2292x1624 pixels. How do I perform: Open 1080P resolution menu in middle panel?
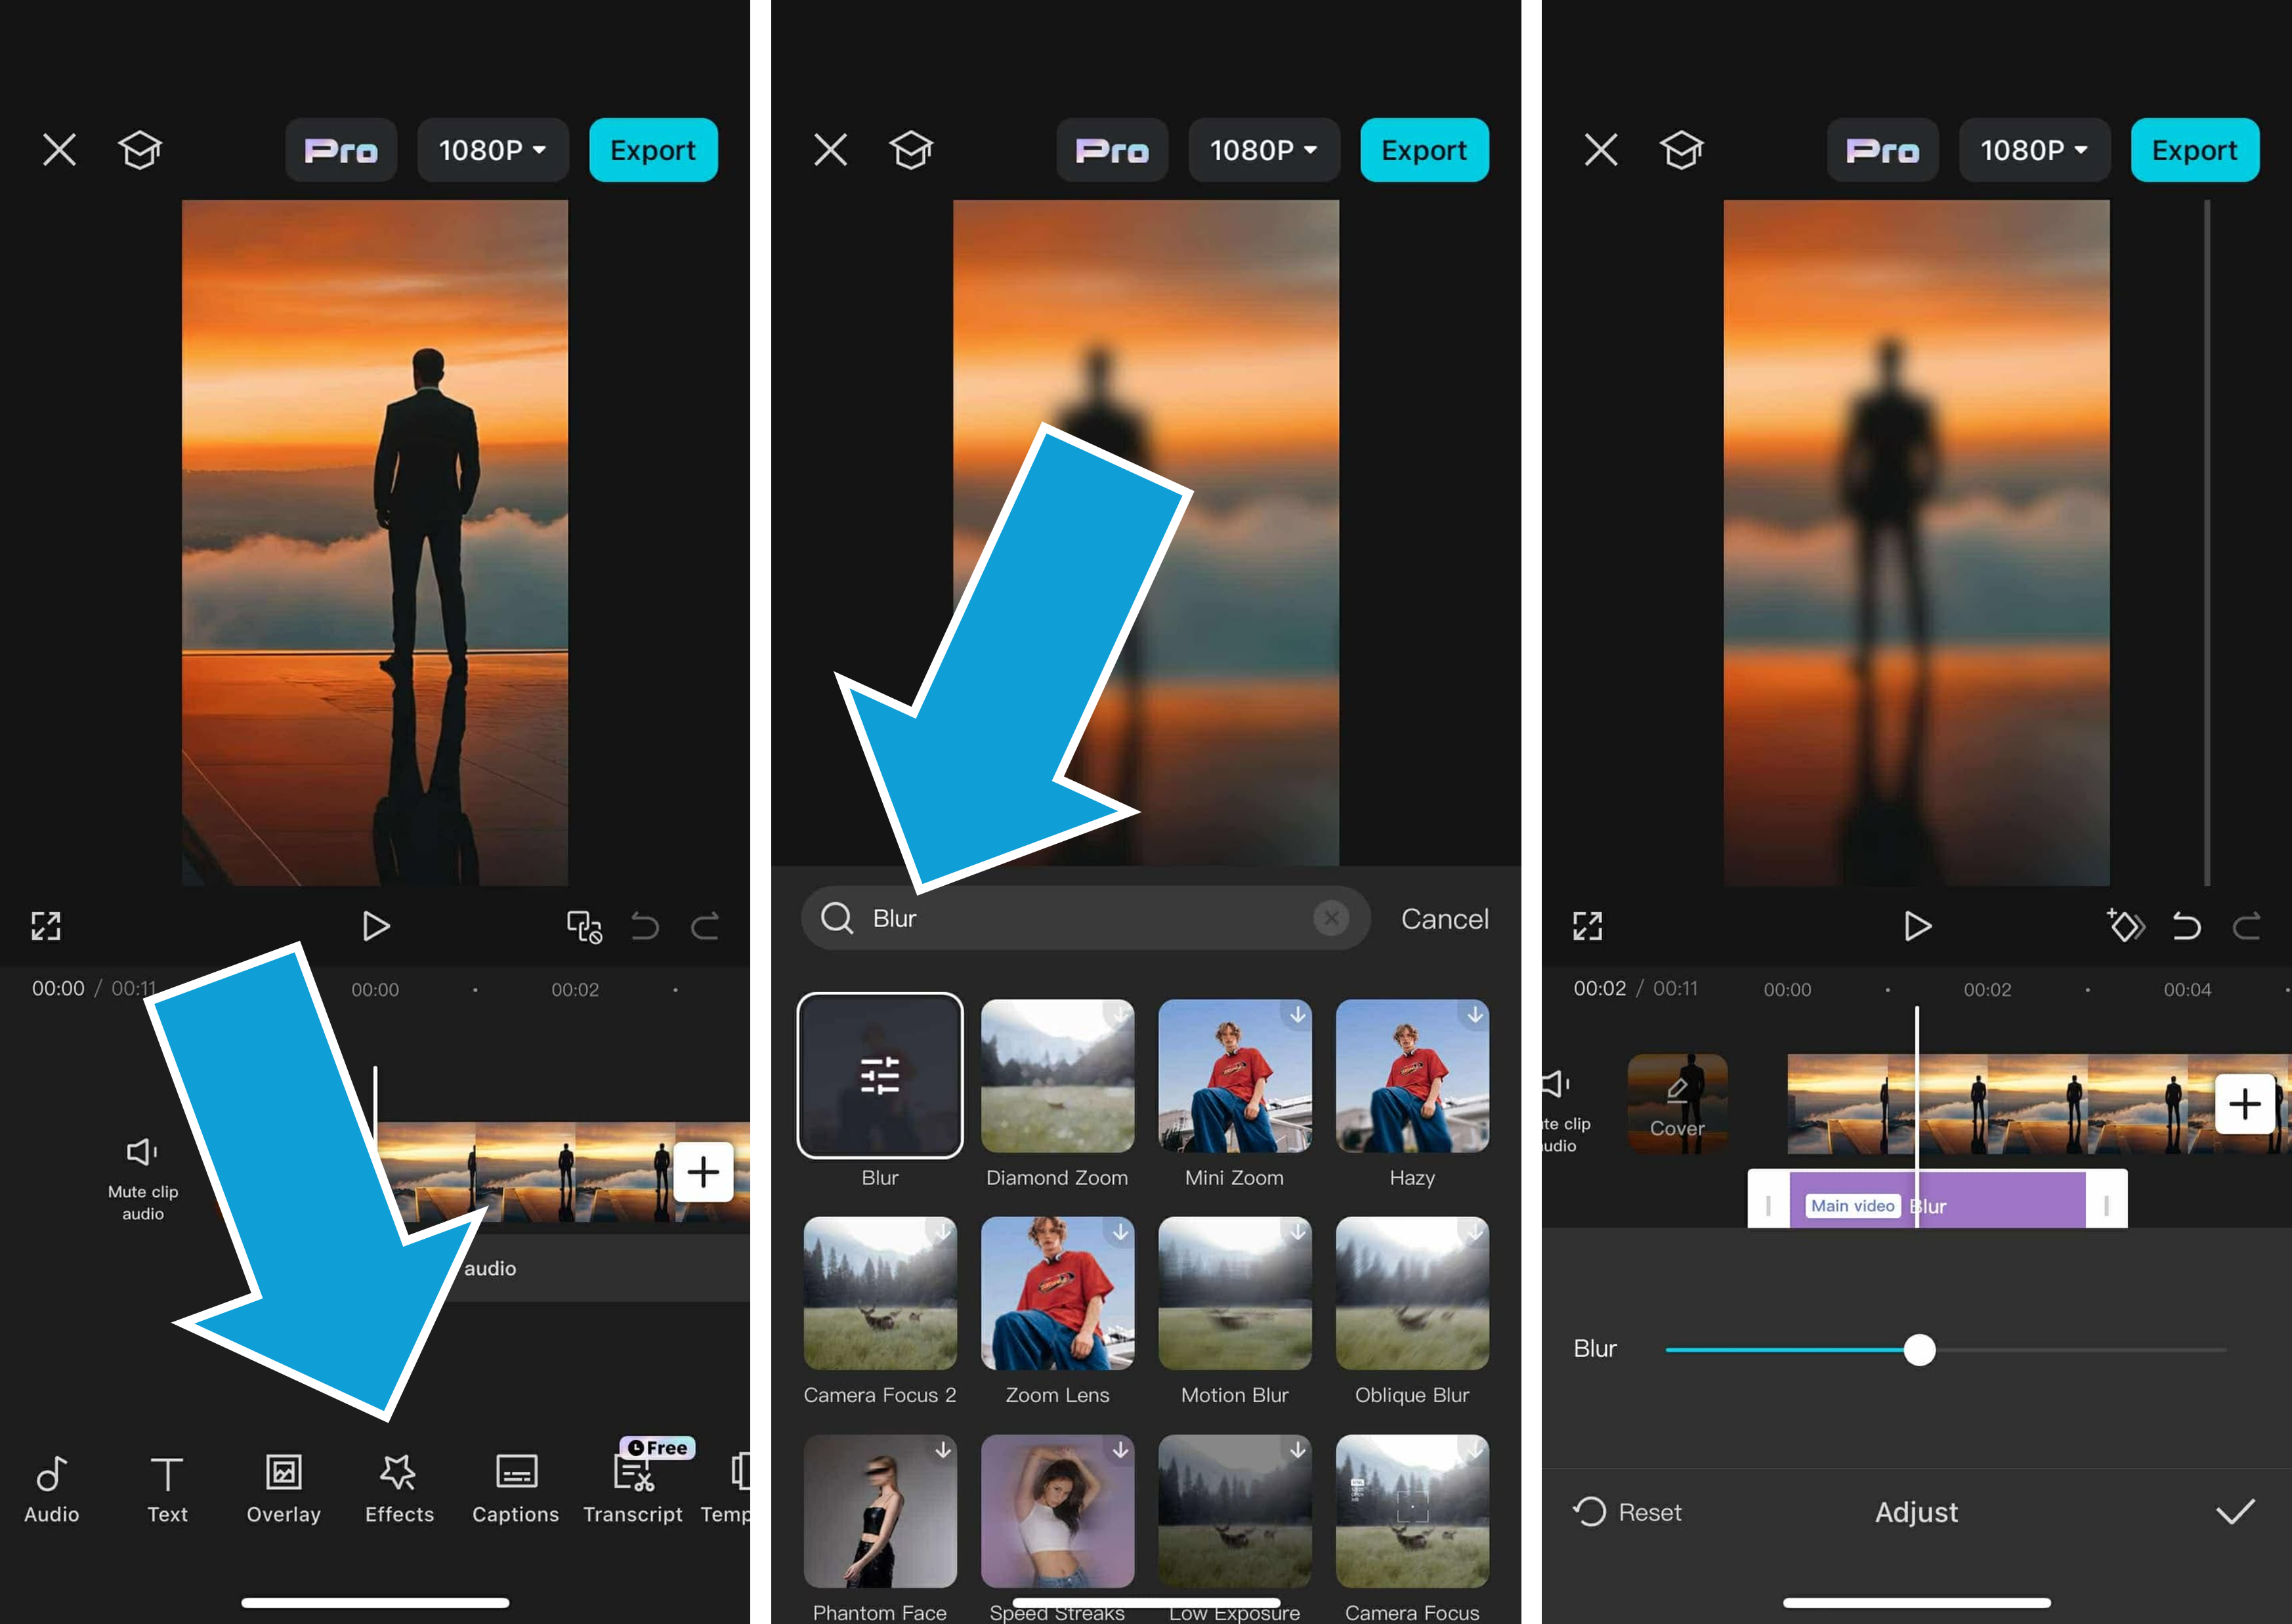1263,150
